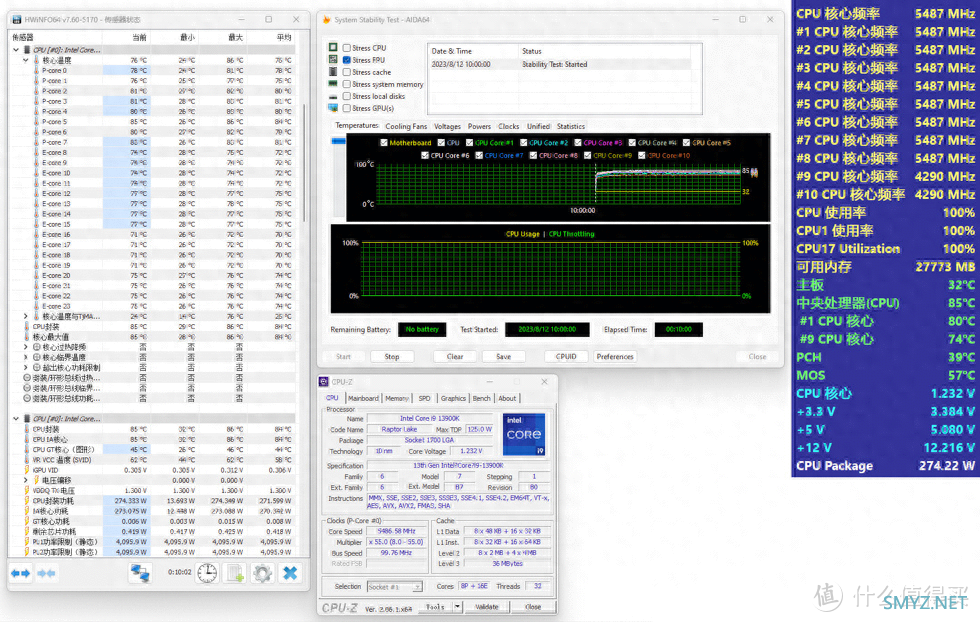980x622 pixels.
Task: Click the Intel Core i9 logo in CPU-Z
Action: 524,434
